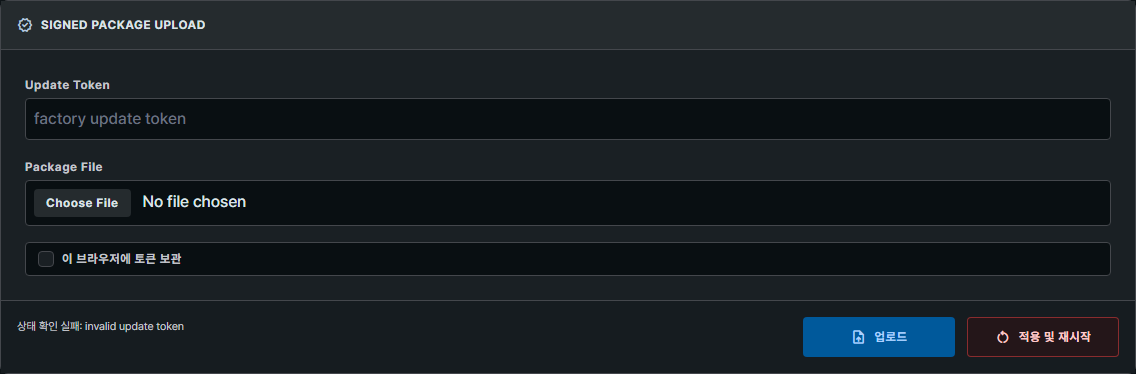Screen dimensions: 1136x374
Task: Click empty space in the token storage row
Action: click(645, 259)
